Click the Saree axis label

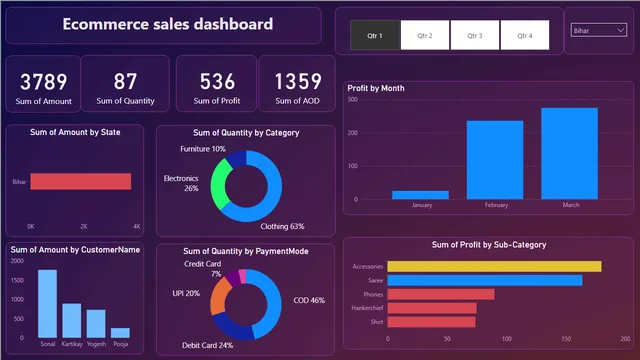376,280
